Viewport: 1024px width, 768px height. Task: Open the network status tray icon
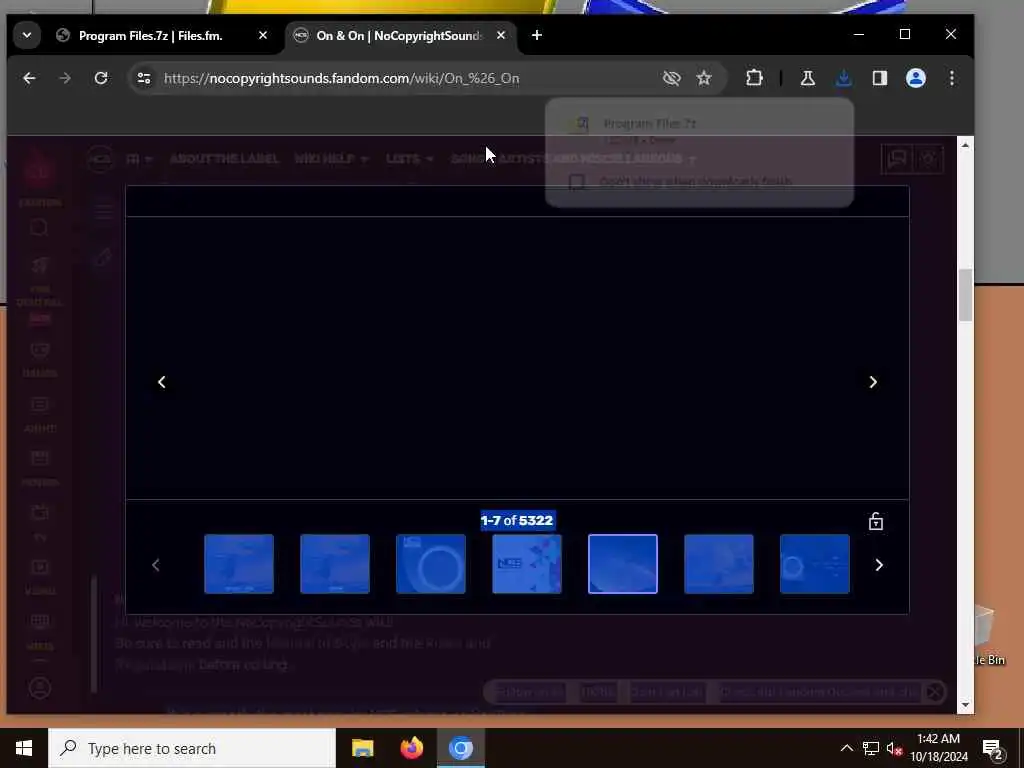(871, 748)
